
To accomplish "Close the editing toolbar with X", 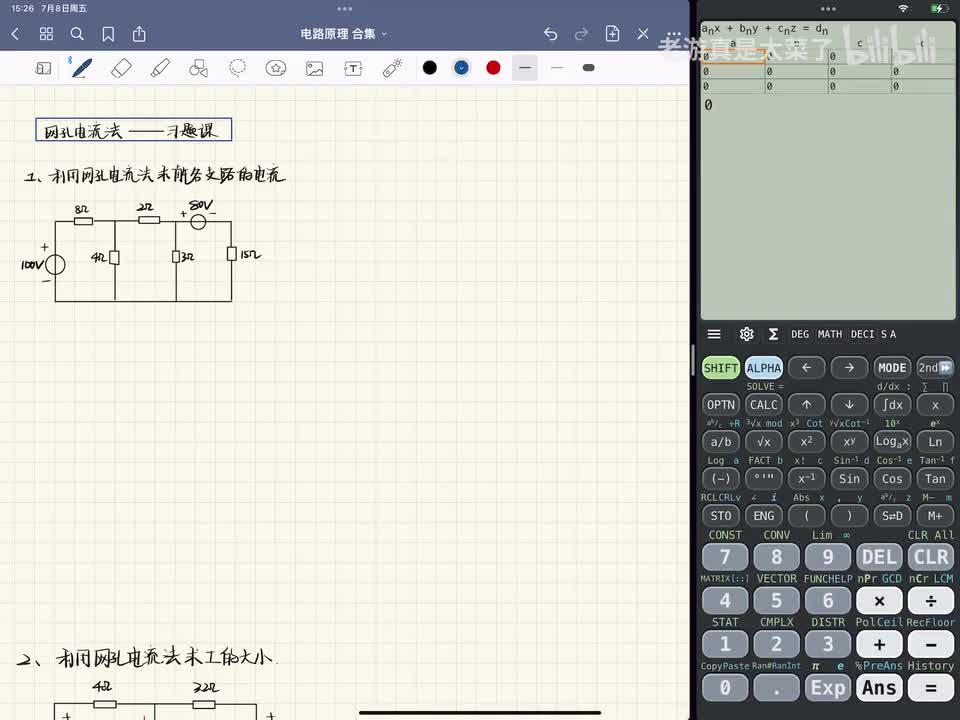I will [x=643, y=34].
